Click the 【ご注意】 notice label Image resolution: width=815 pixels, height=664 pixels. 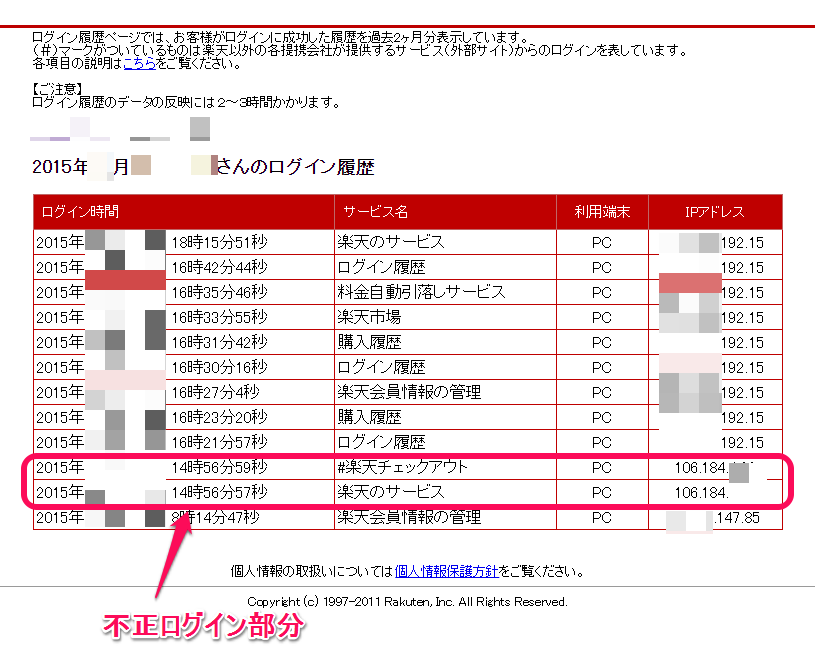click(x=58, y=89)
